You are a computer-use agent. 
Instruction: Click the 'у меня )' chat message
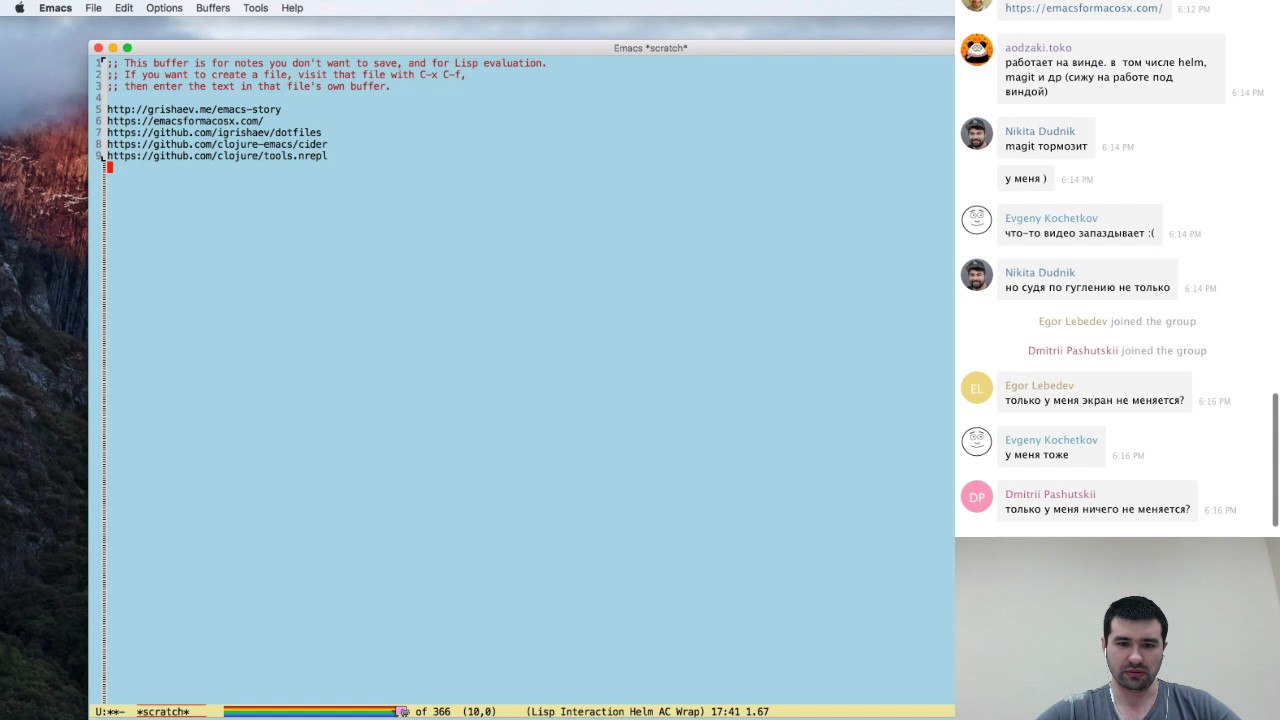[1026, 179]
